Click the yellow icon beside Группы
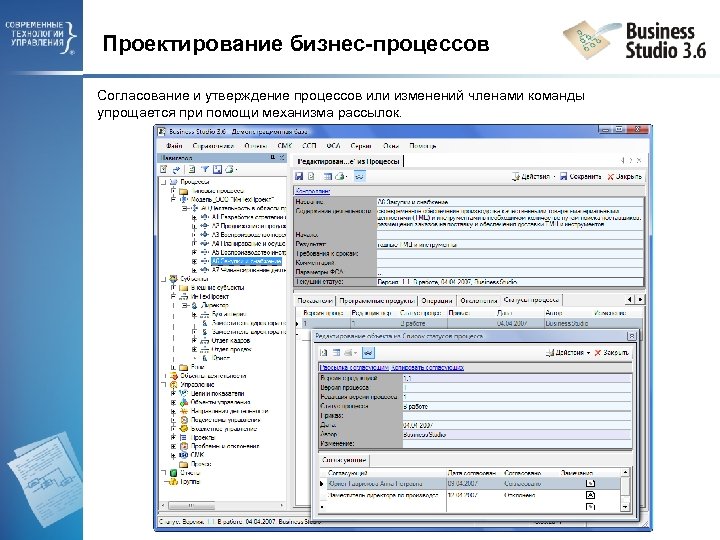720x540 pixels. (x=174, y=482)
